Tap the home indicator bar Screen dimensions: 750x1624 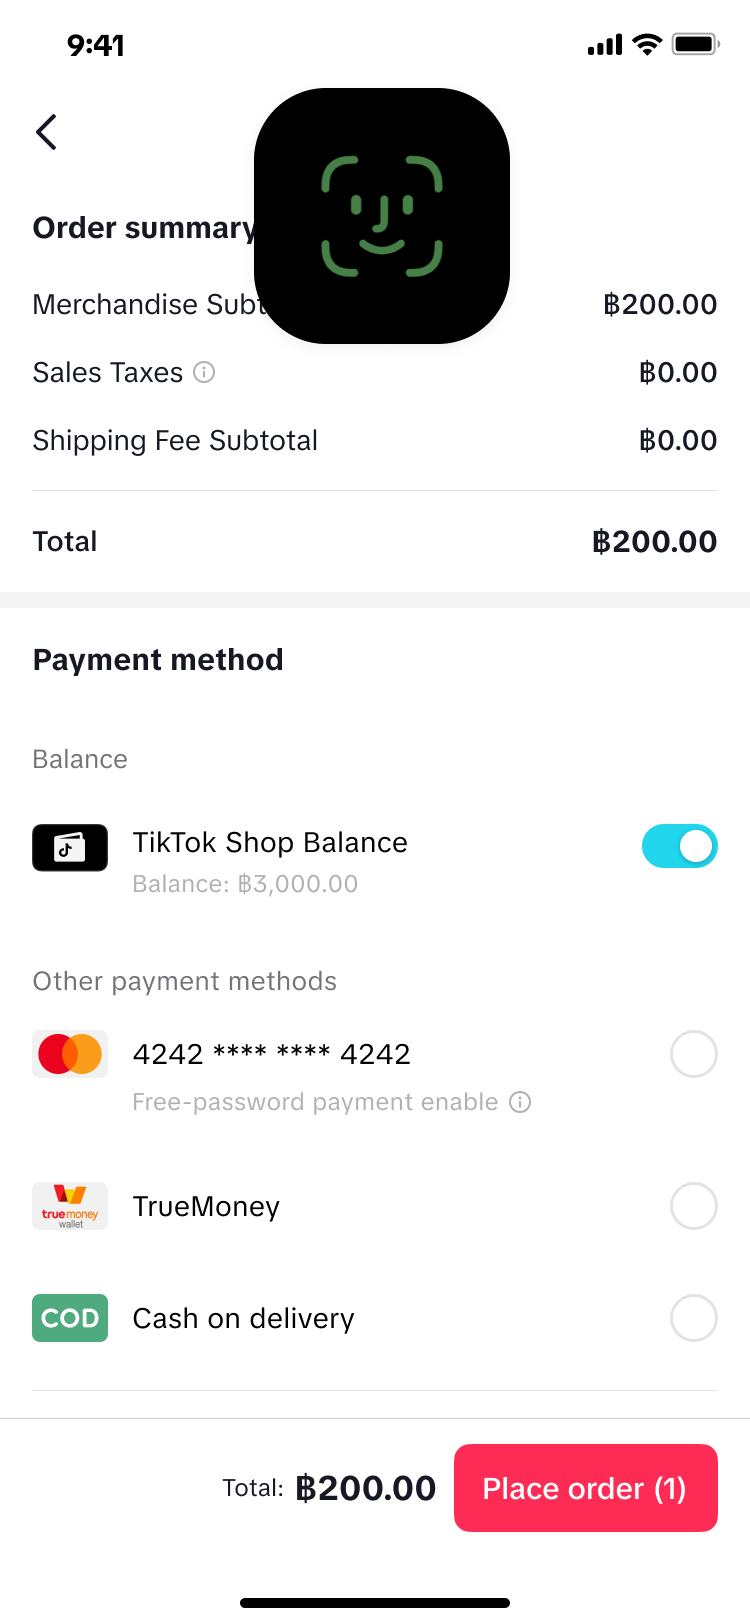(375, 1603)
